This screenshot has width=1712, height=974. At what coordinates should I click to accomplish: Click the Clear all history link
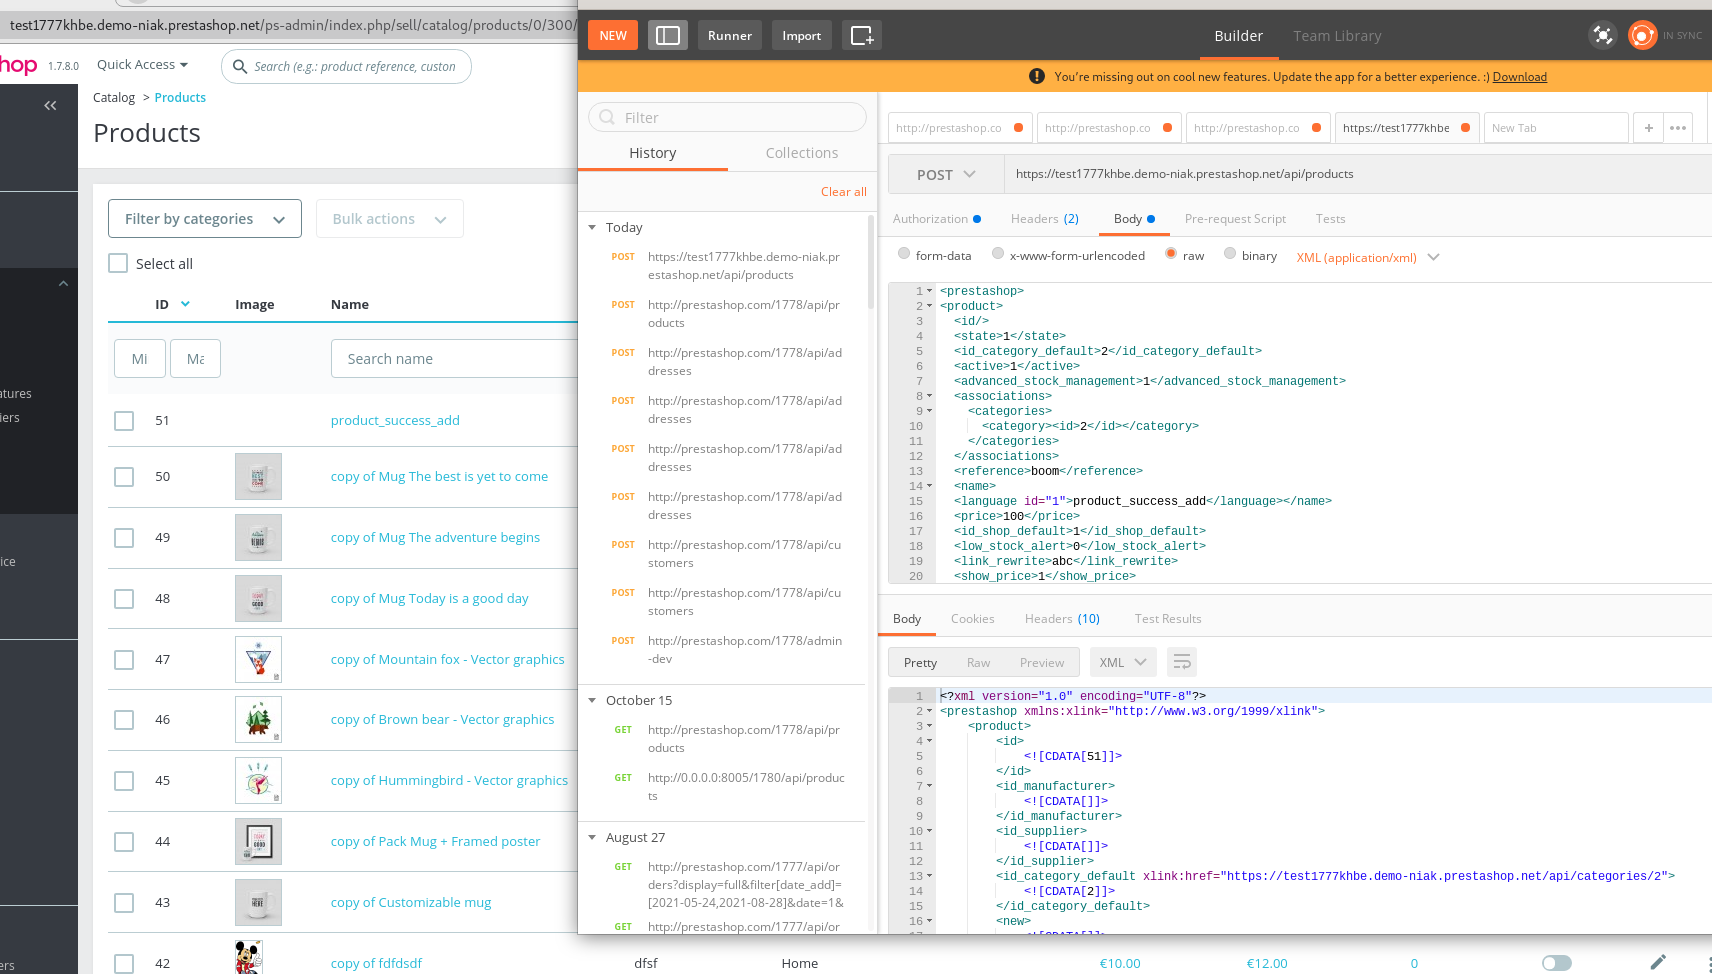843,191
